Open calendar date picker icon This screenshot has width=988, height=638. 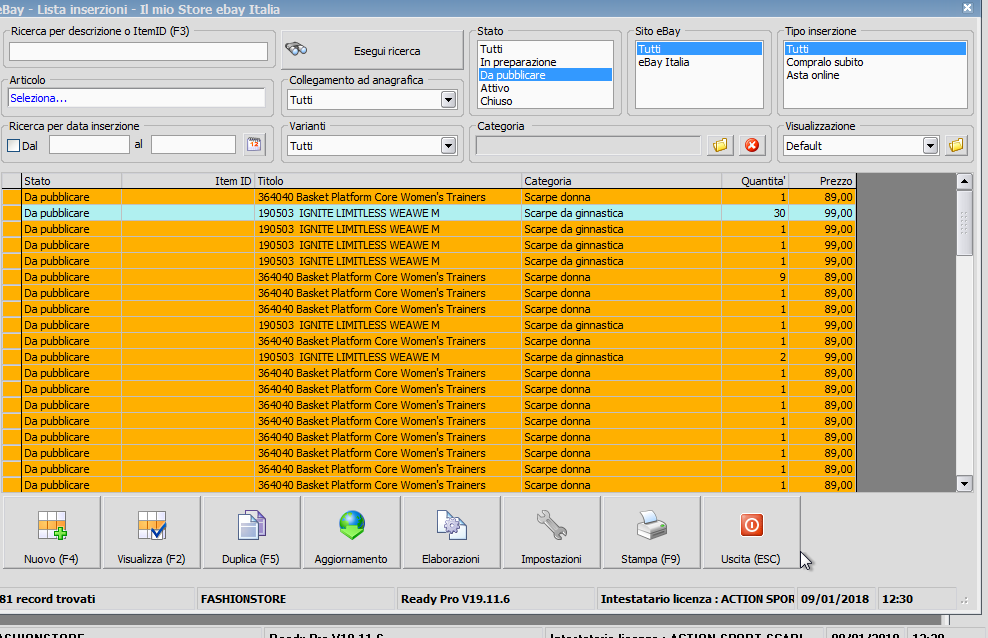(x=255, y=145)
